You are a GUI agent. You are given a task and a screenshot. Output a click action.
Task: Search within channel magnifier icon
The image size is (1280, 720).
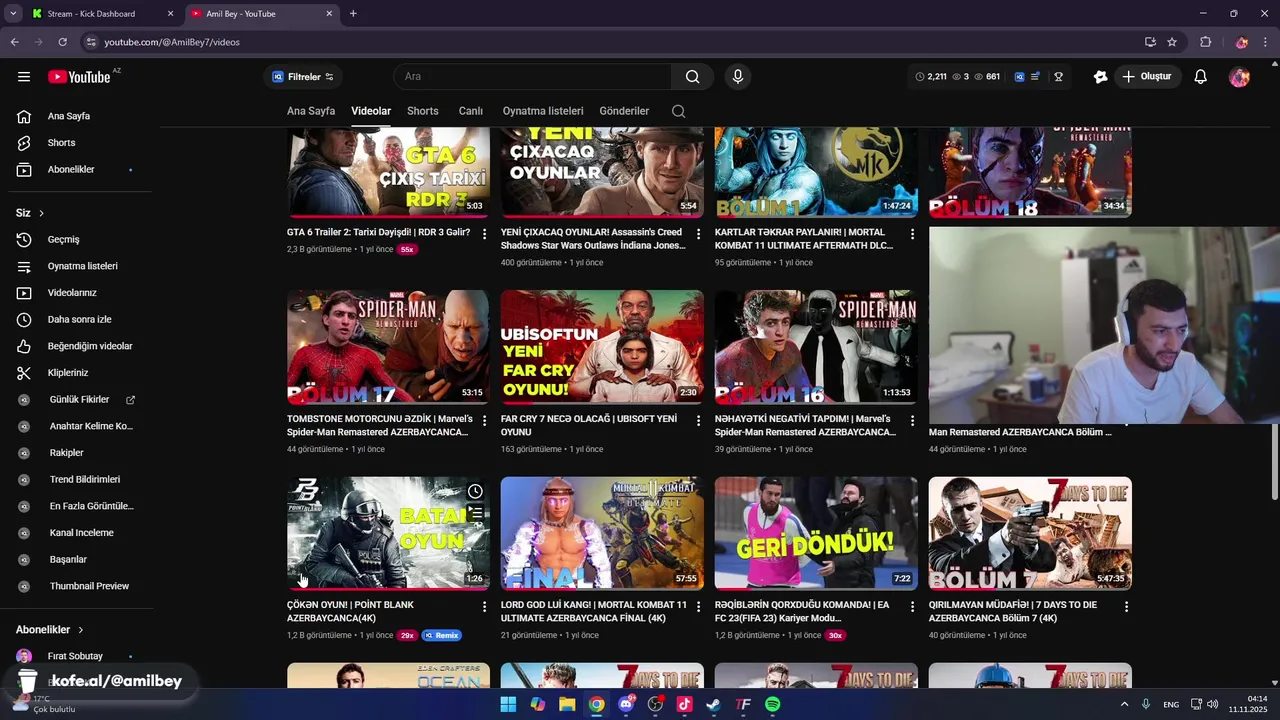(x=678, y=111)
